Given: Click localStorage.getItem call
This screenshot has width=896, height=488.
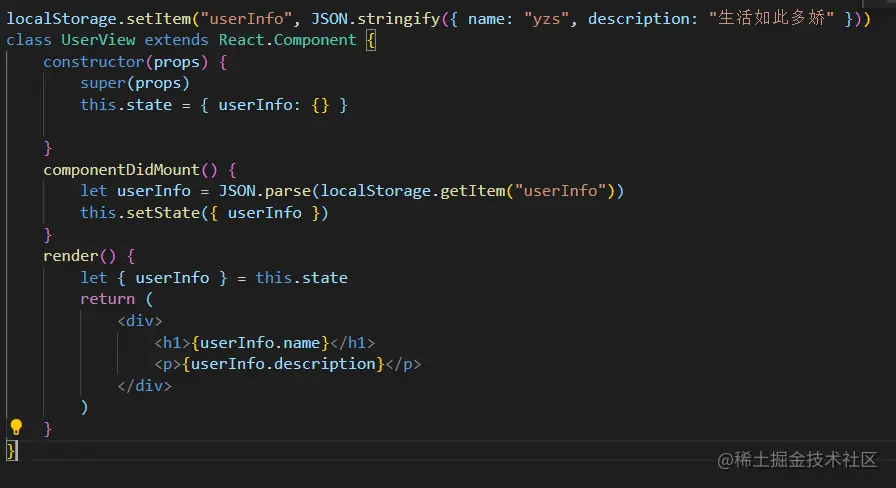Looking at the screenshot, I should 413,191.
